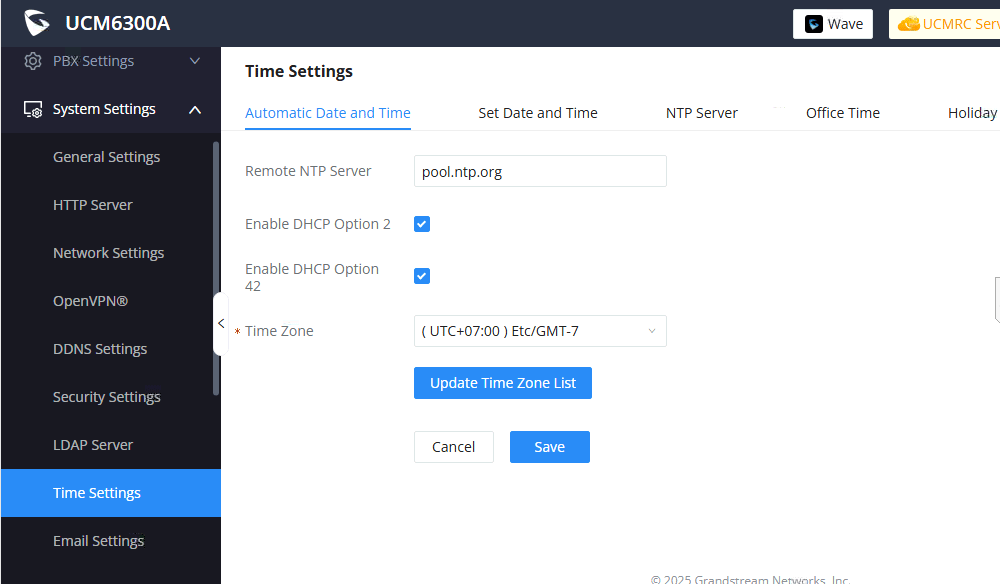Open the Time Zone dropdown
This screenshot has height=584, width=1000.
pos(540,330)
